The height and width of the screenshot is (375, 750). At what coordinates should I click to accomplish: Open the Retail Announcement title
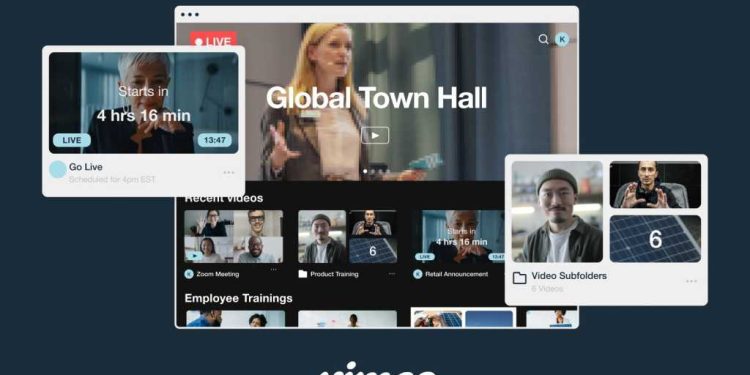click(x=456, y=274)
